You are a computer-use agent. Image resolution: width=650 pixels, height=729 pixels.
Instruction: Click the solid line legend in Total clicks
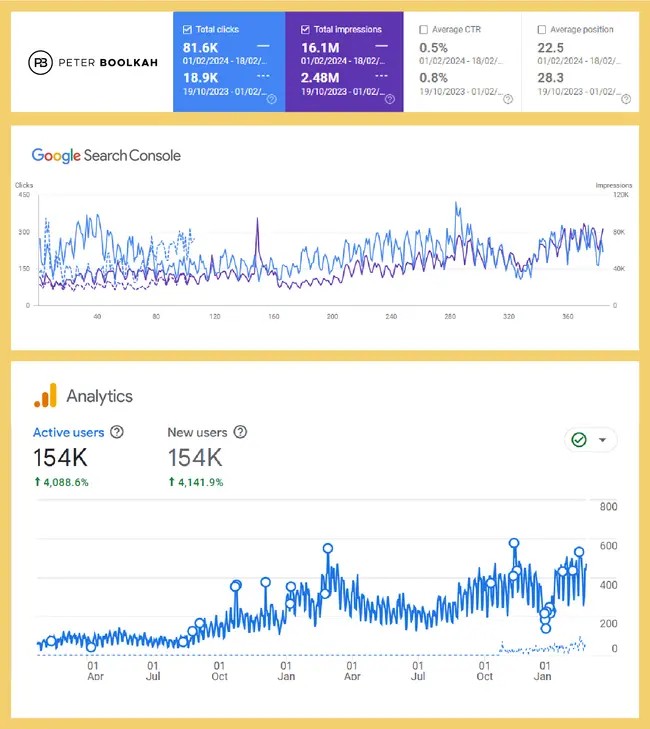click(263, 46)
